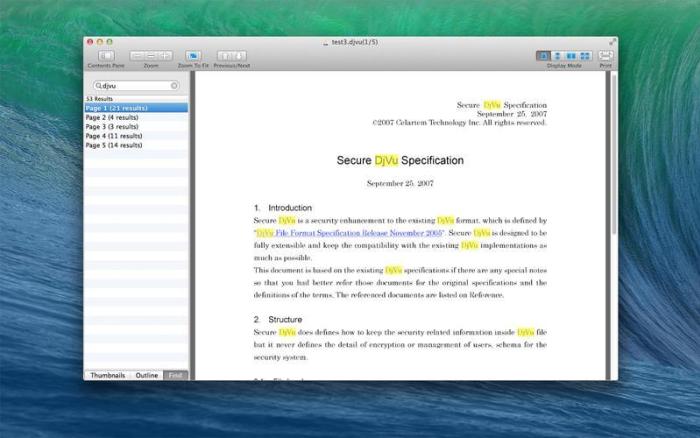Screen dimensions: 700x438
Task: Click the centered 'September 25, 2007' date line
Action: [x=400, y=183]
